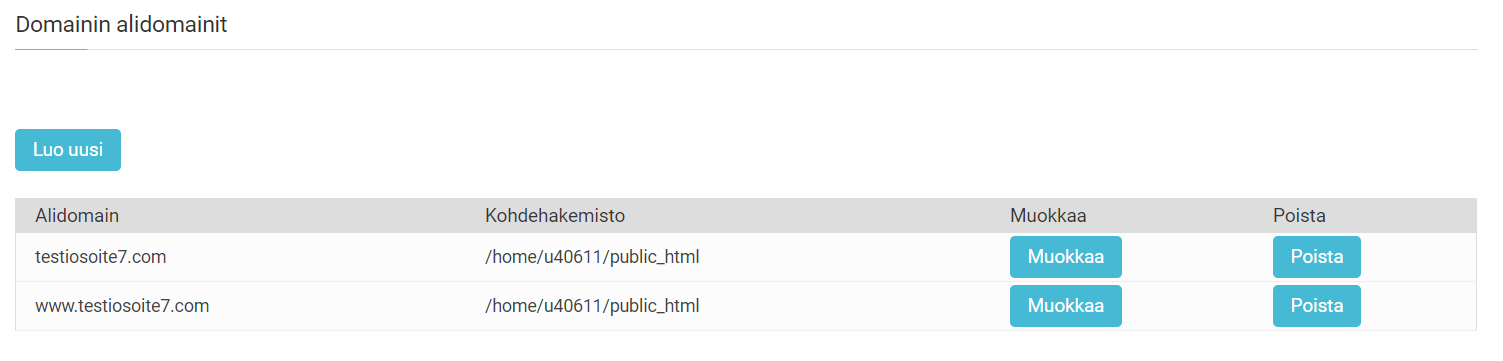Select the Muokkaa column header text
Screen dimensions: 1503x361
coord(1048,215)
